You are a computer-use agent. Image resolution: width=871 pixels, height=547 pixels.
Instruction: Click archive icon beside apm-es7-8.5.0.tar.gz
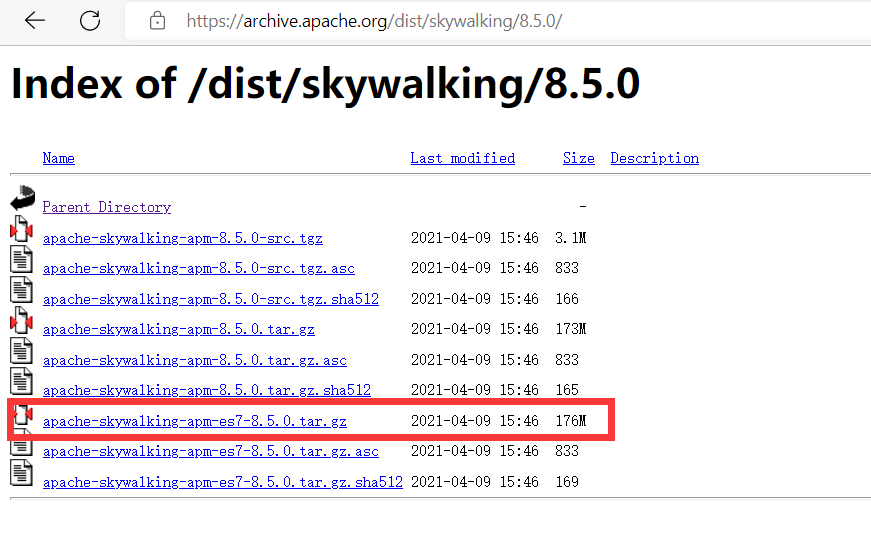click(22, 412)
